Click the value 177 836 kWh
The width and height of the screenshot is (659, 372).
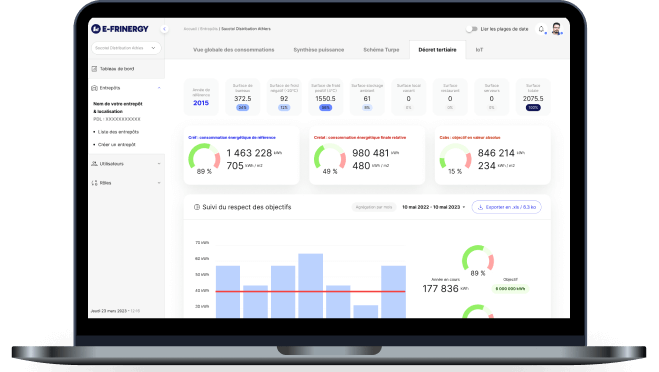[445, 288]
